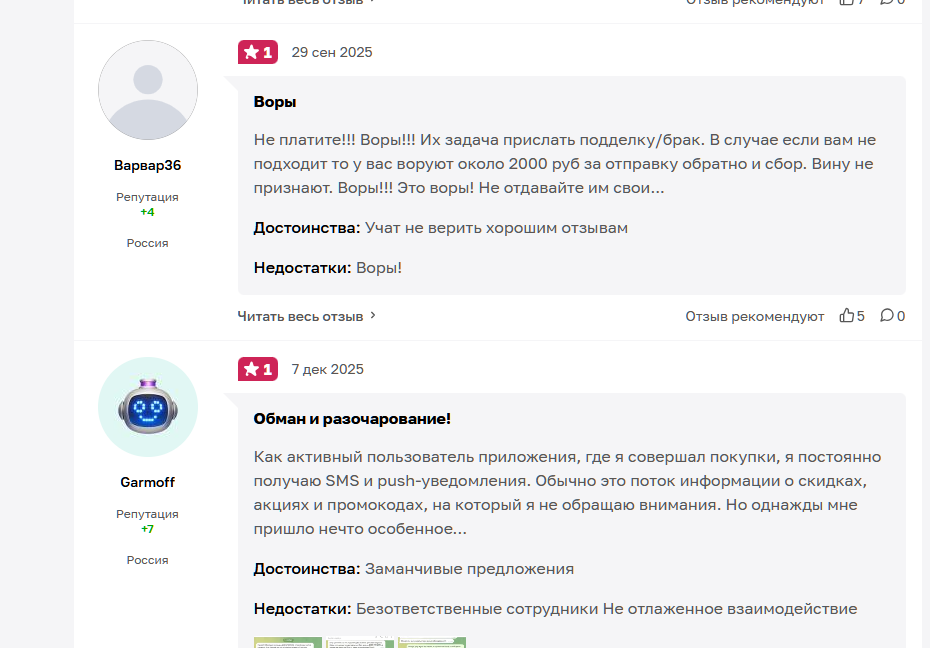Open comments icon on Варвар36's review
This screenshot has height=648, width=930.
click(x=887, y=315)
